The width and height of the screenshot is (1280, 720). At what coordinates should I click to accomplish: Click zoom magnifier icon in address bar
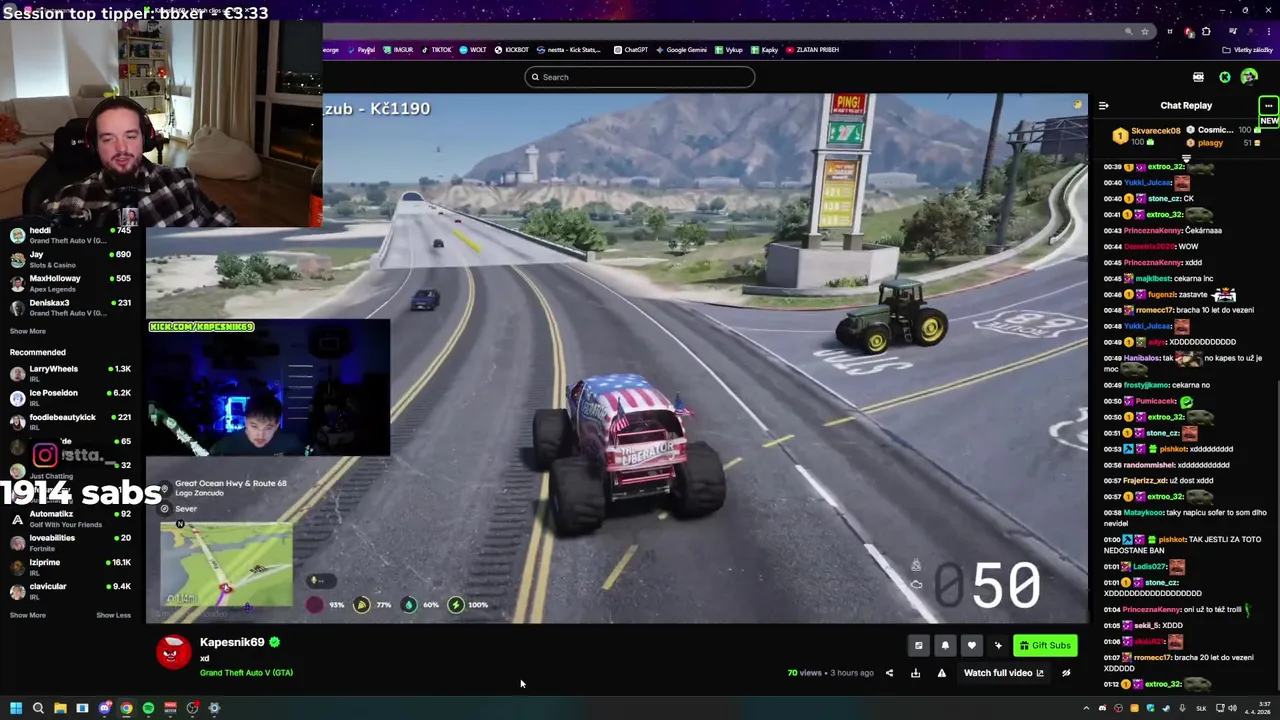tap(1129, 32)
